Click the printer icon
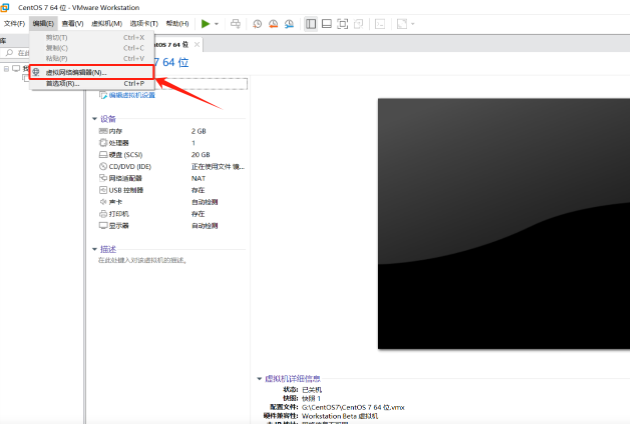The height and width of the screenshot is (433, 630). 103,214
